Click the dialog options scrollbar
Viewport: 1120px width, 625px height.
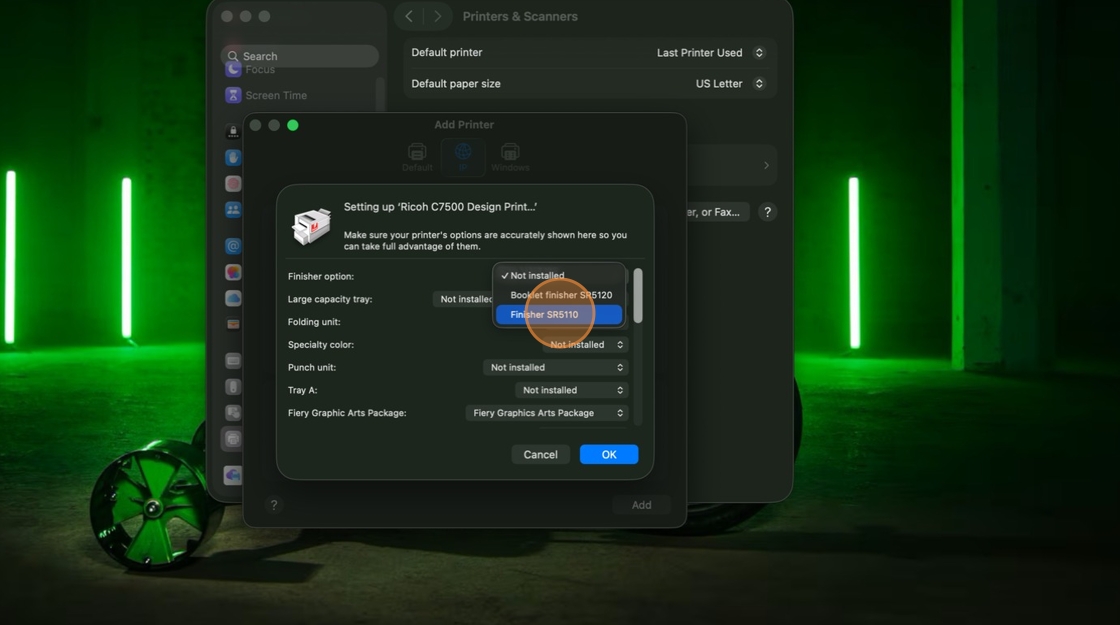638,296
